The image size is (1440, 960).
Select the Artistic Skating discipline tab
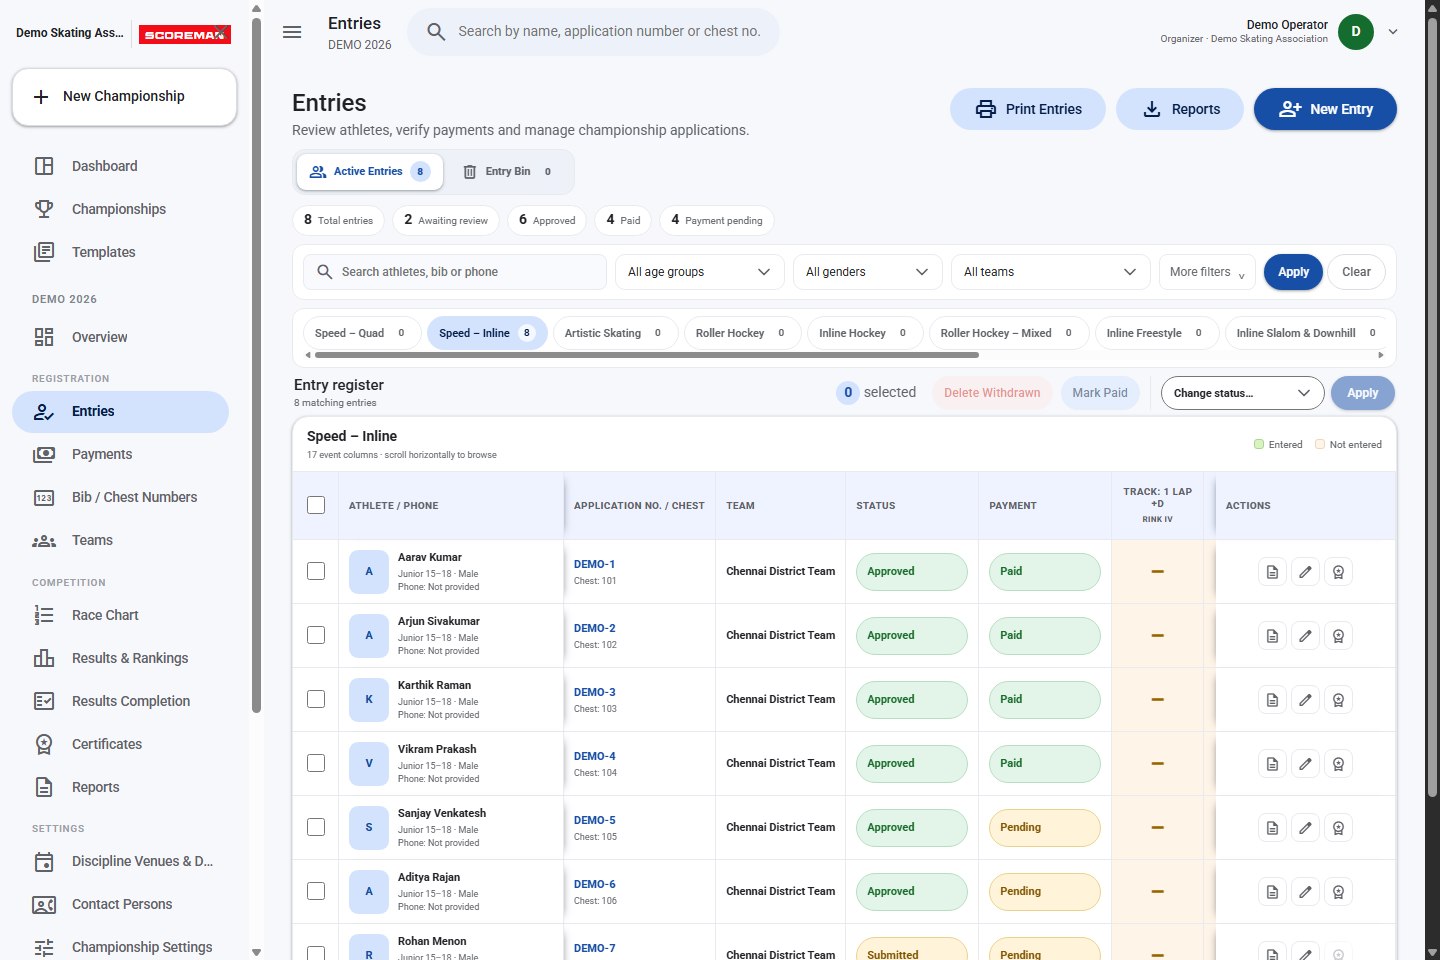click(x=615, y=333)
